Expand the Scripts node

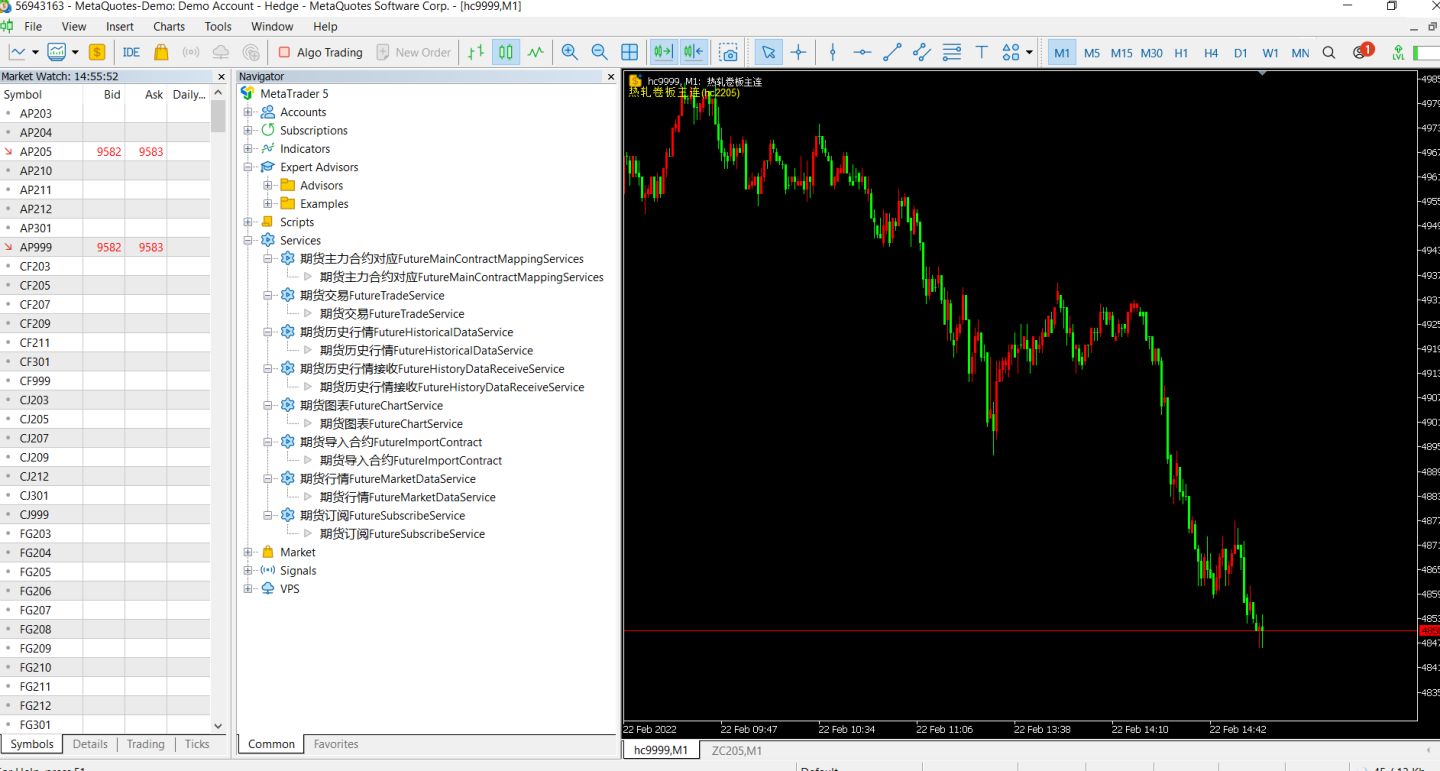248,222
